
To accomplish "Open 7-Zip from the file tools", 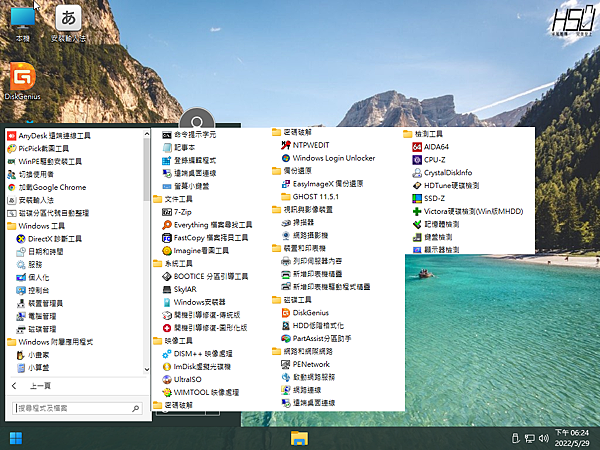I will (183, 212).
